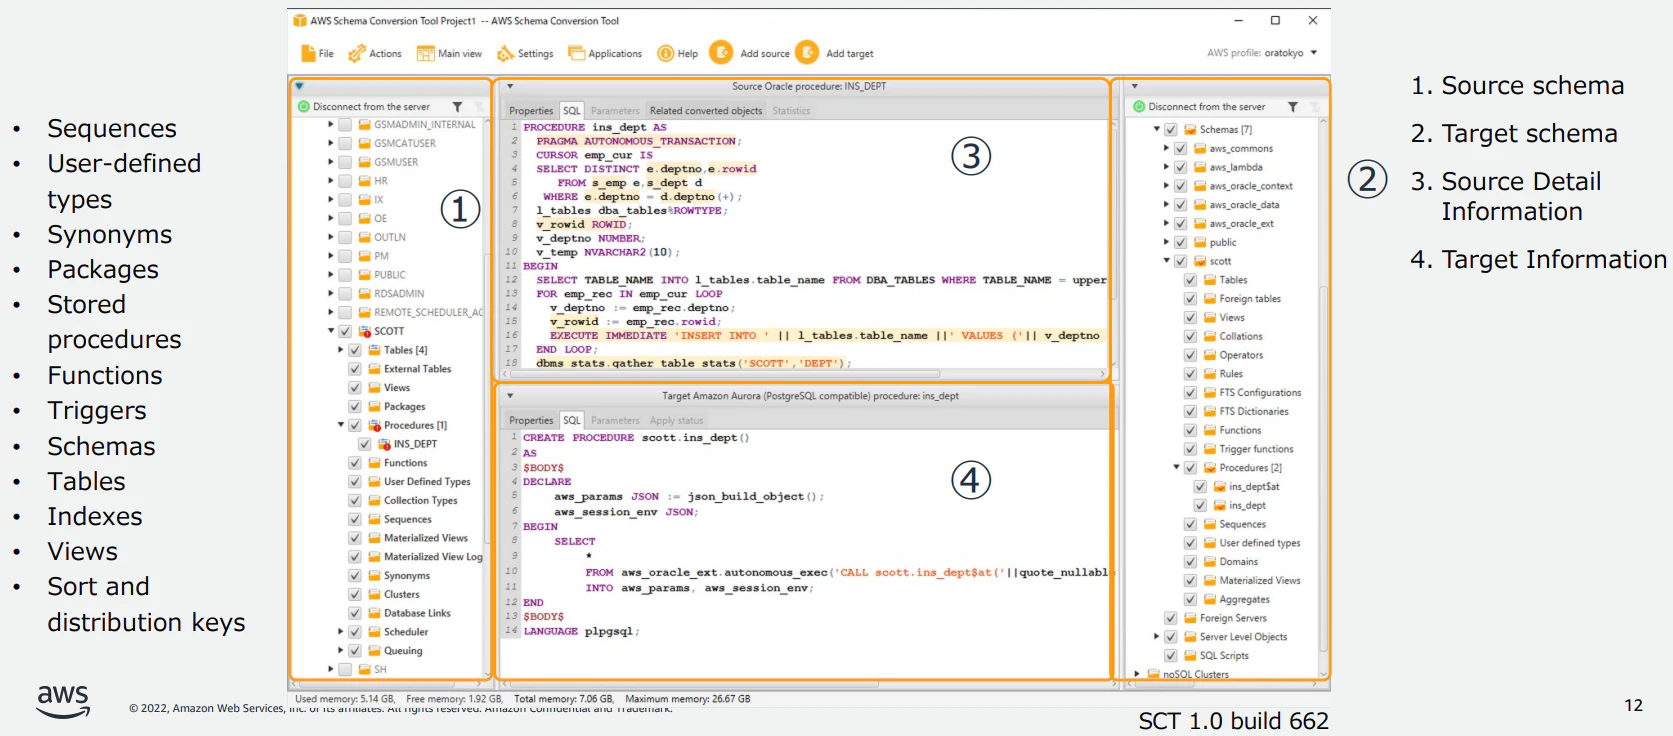Screen dimensions: 1673x736
Task: Uncheck the SCOTT schema checkbox
Action: click(345, 331)
